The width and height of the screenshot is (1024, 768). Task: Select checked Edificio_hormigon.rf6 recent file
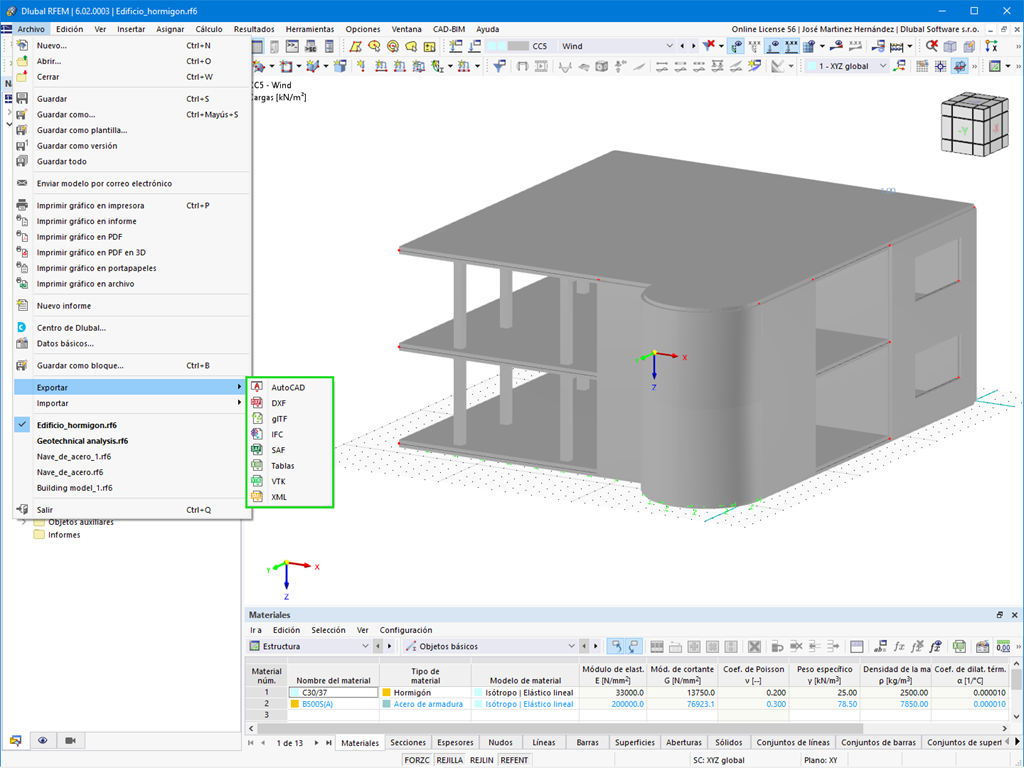coord(76,425)
